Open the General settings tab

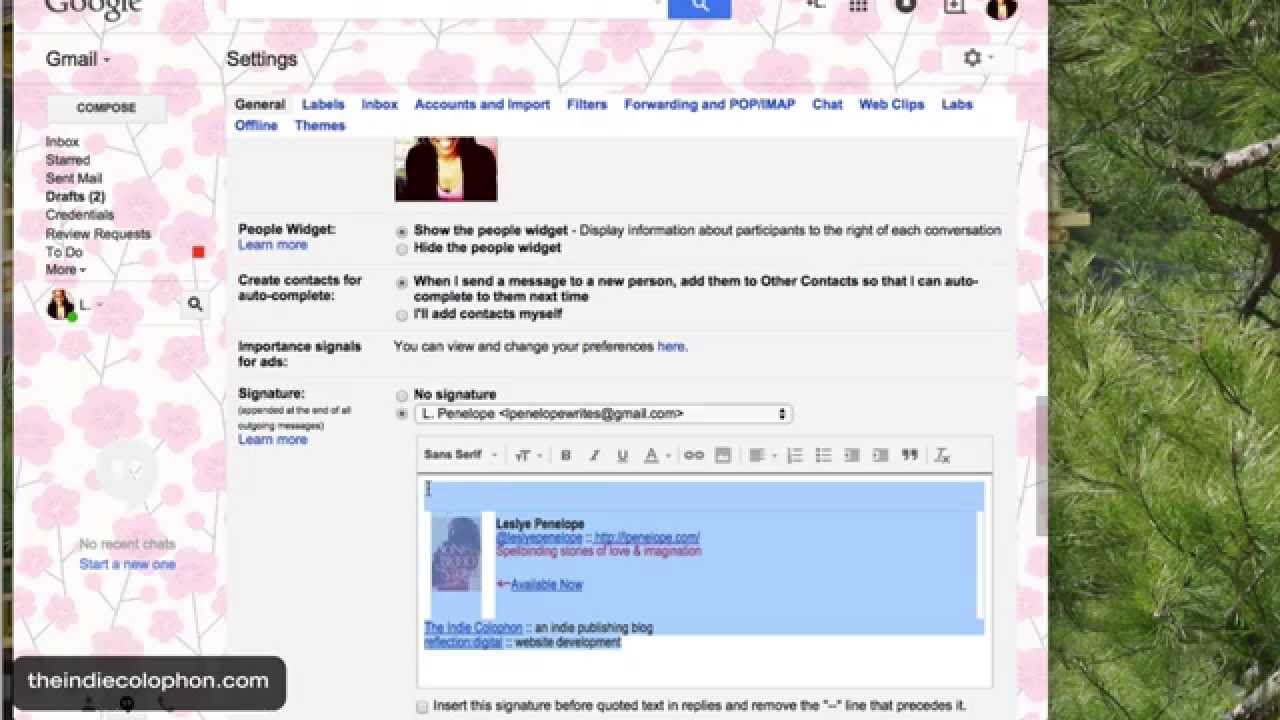[260, 104]
